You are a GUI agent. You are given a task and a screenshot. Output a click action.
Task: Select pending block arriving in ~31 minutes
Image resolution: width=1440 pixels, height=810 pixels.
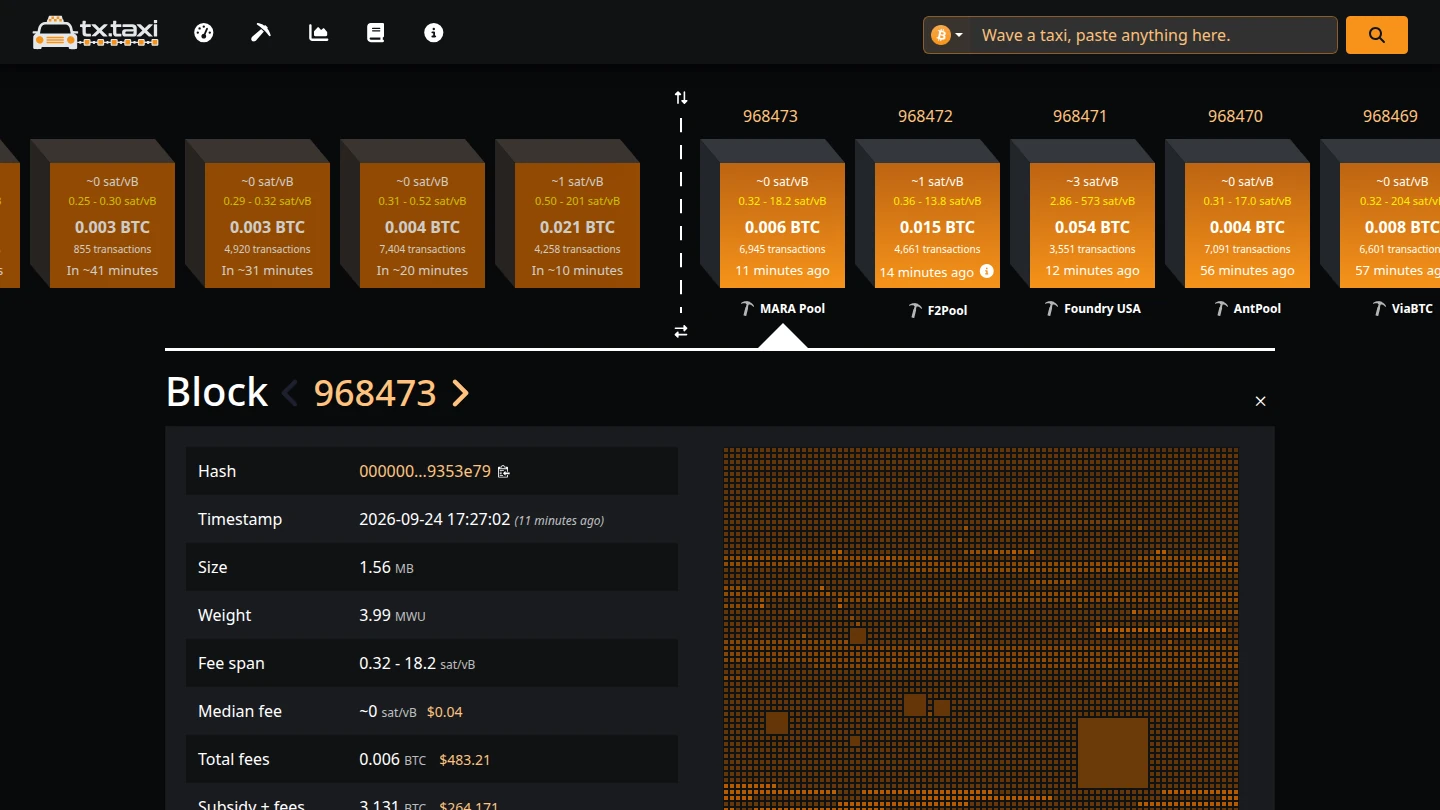[x=267, y=226]
